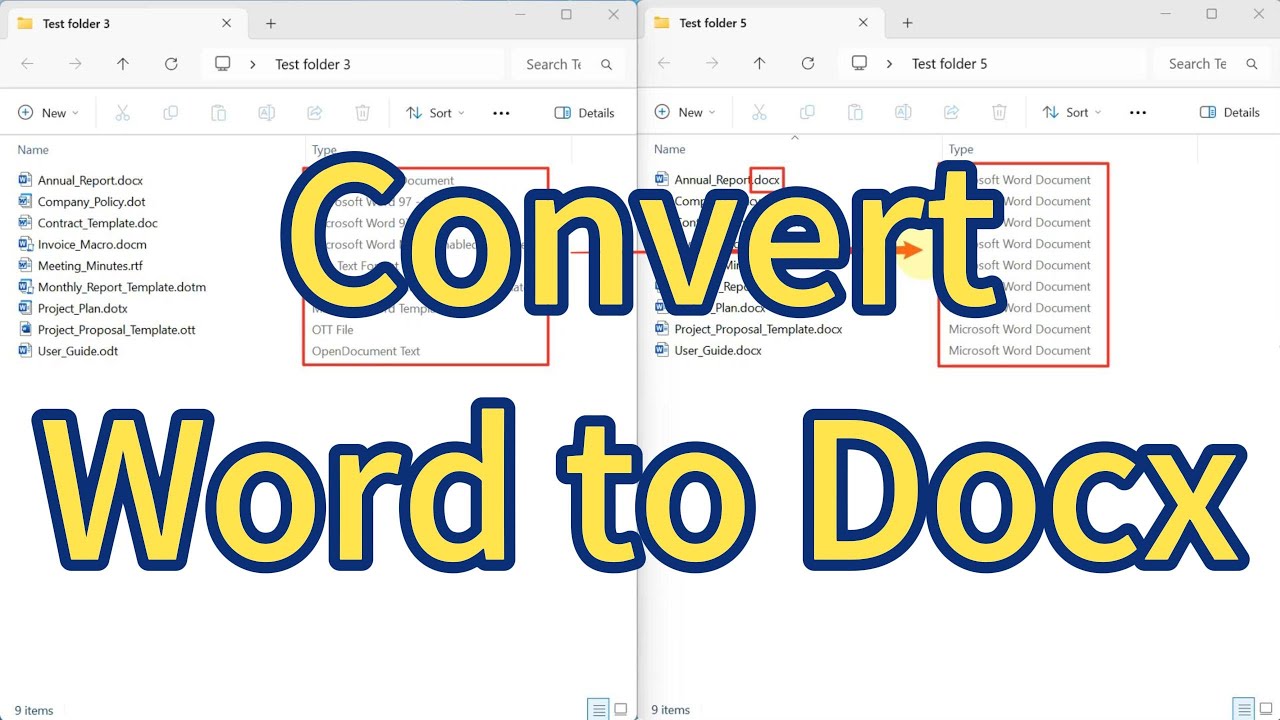Image resolution: width=1280 pixels, height=720 pixels.
Task: Toggle Details pane in Test folder 3
Action: point(585,113)
